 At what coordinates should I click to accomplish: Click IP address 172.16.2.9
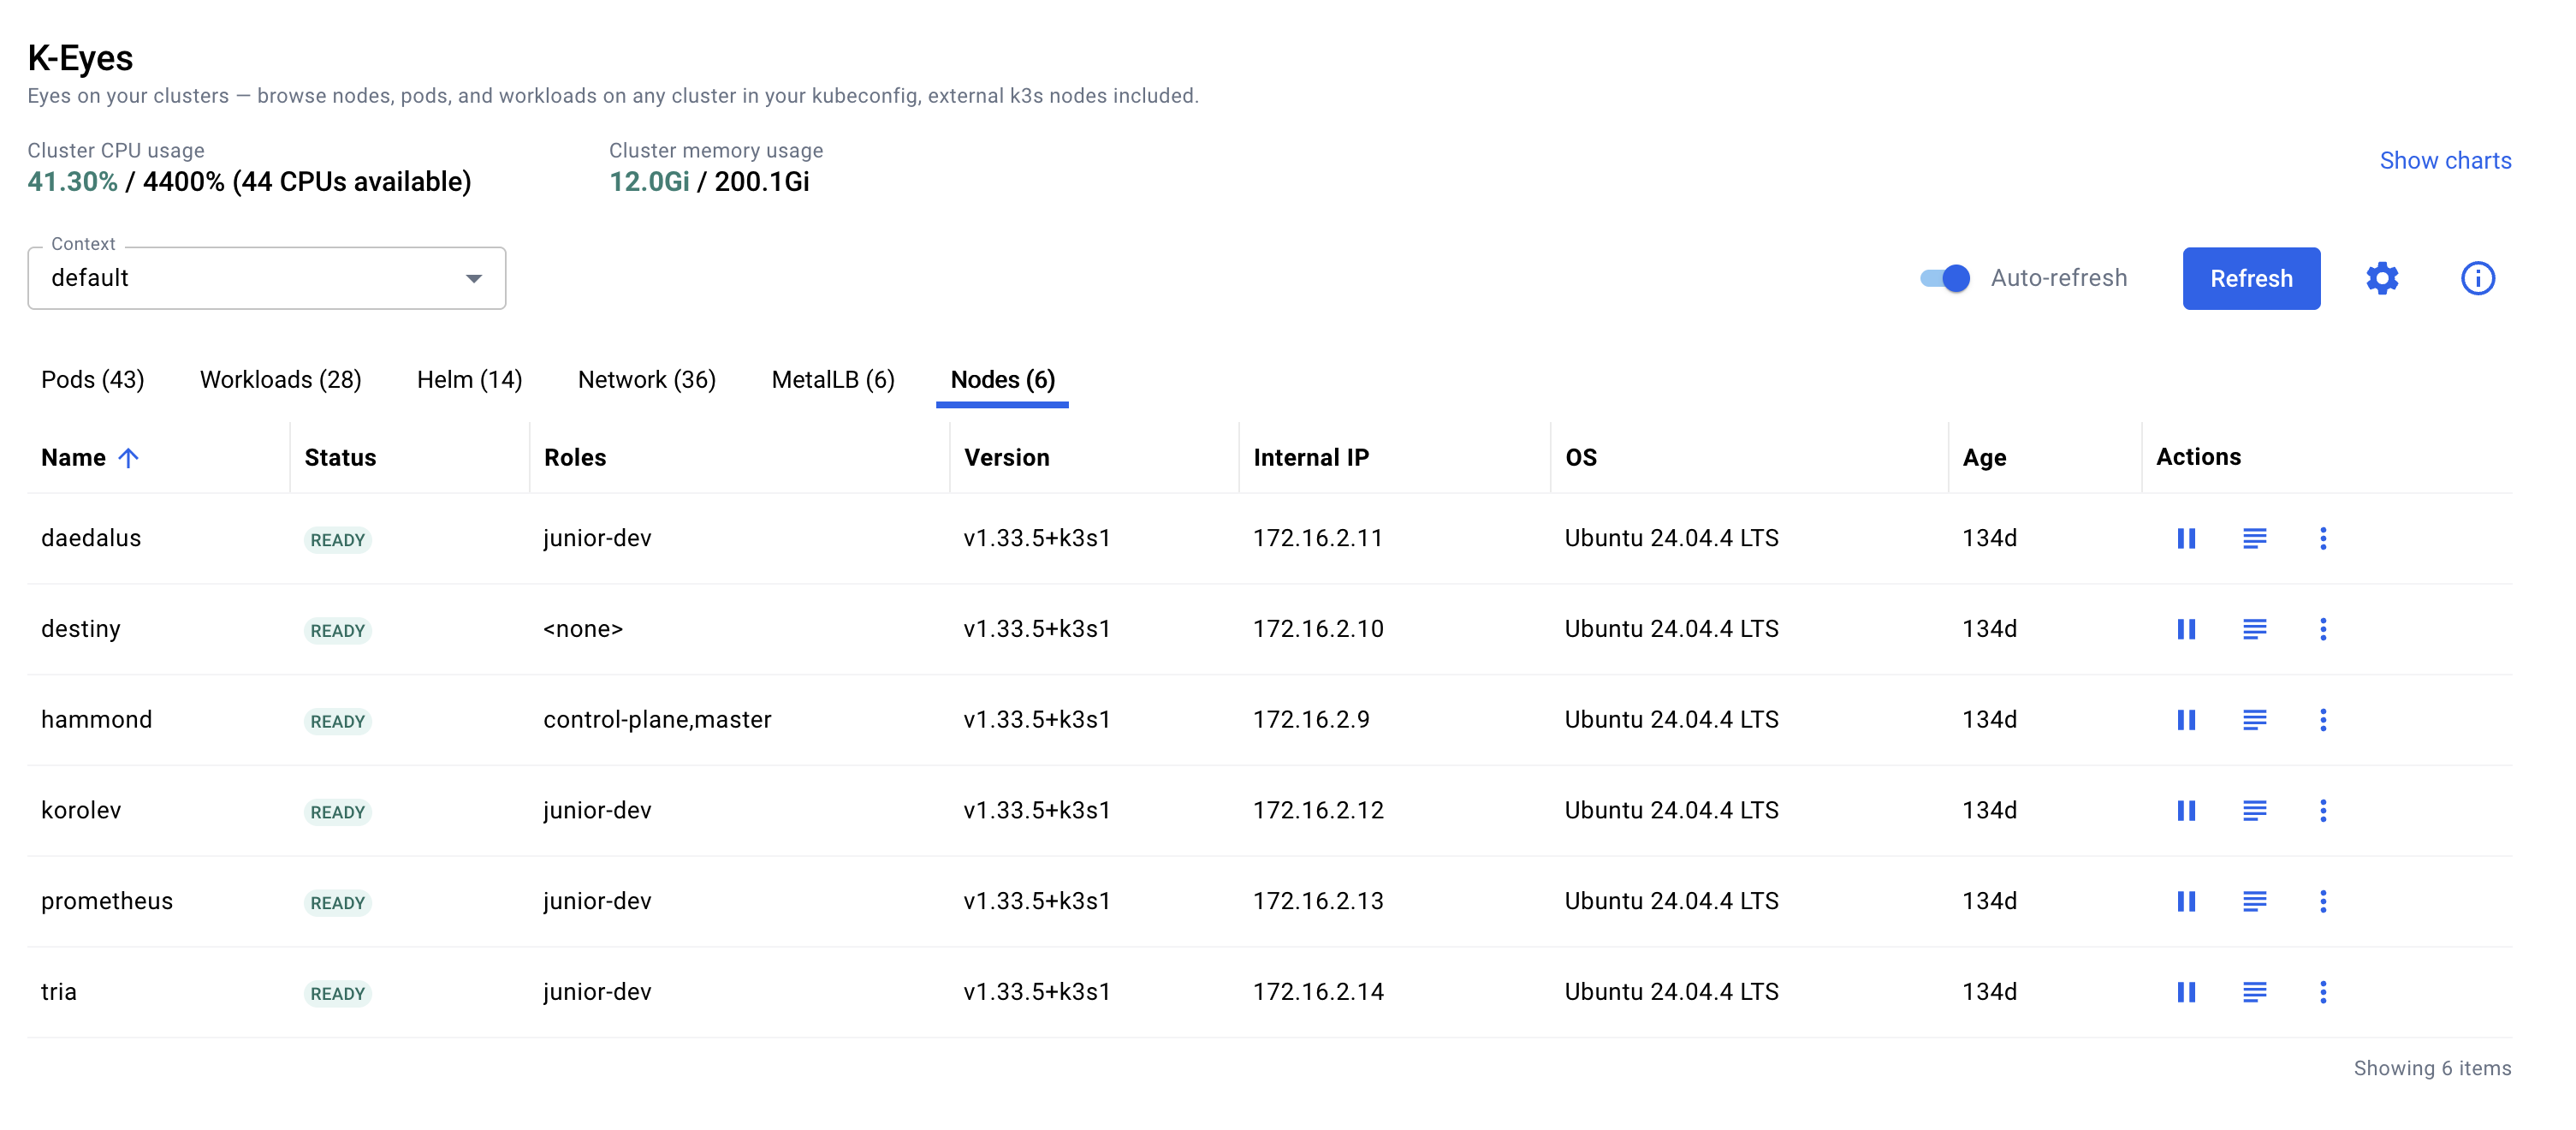[1311, 720]
